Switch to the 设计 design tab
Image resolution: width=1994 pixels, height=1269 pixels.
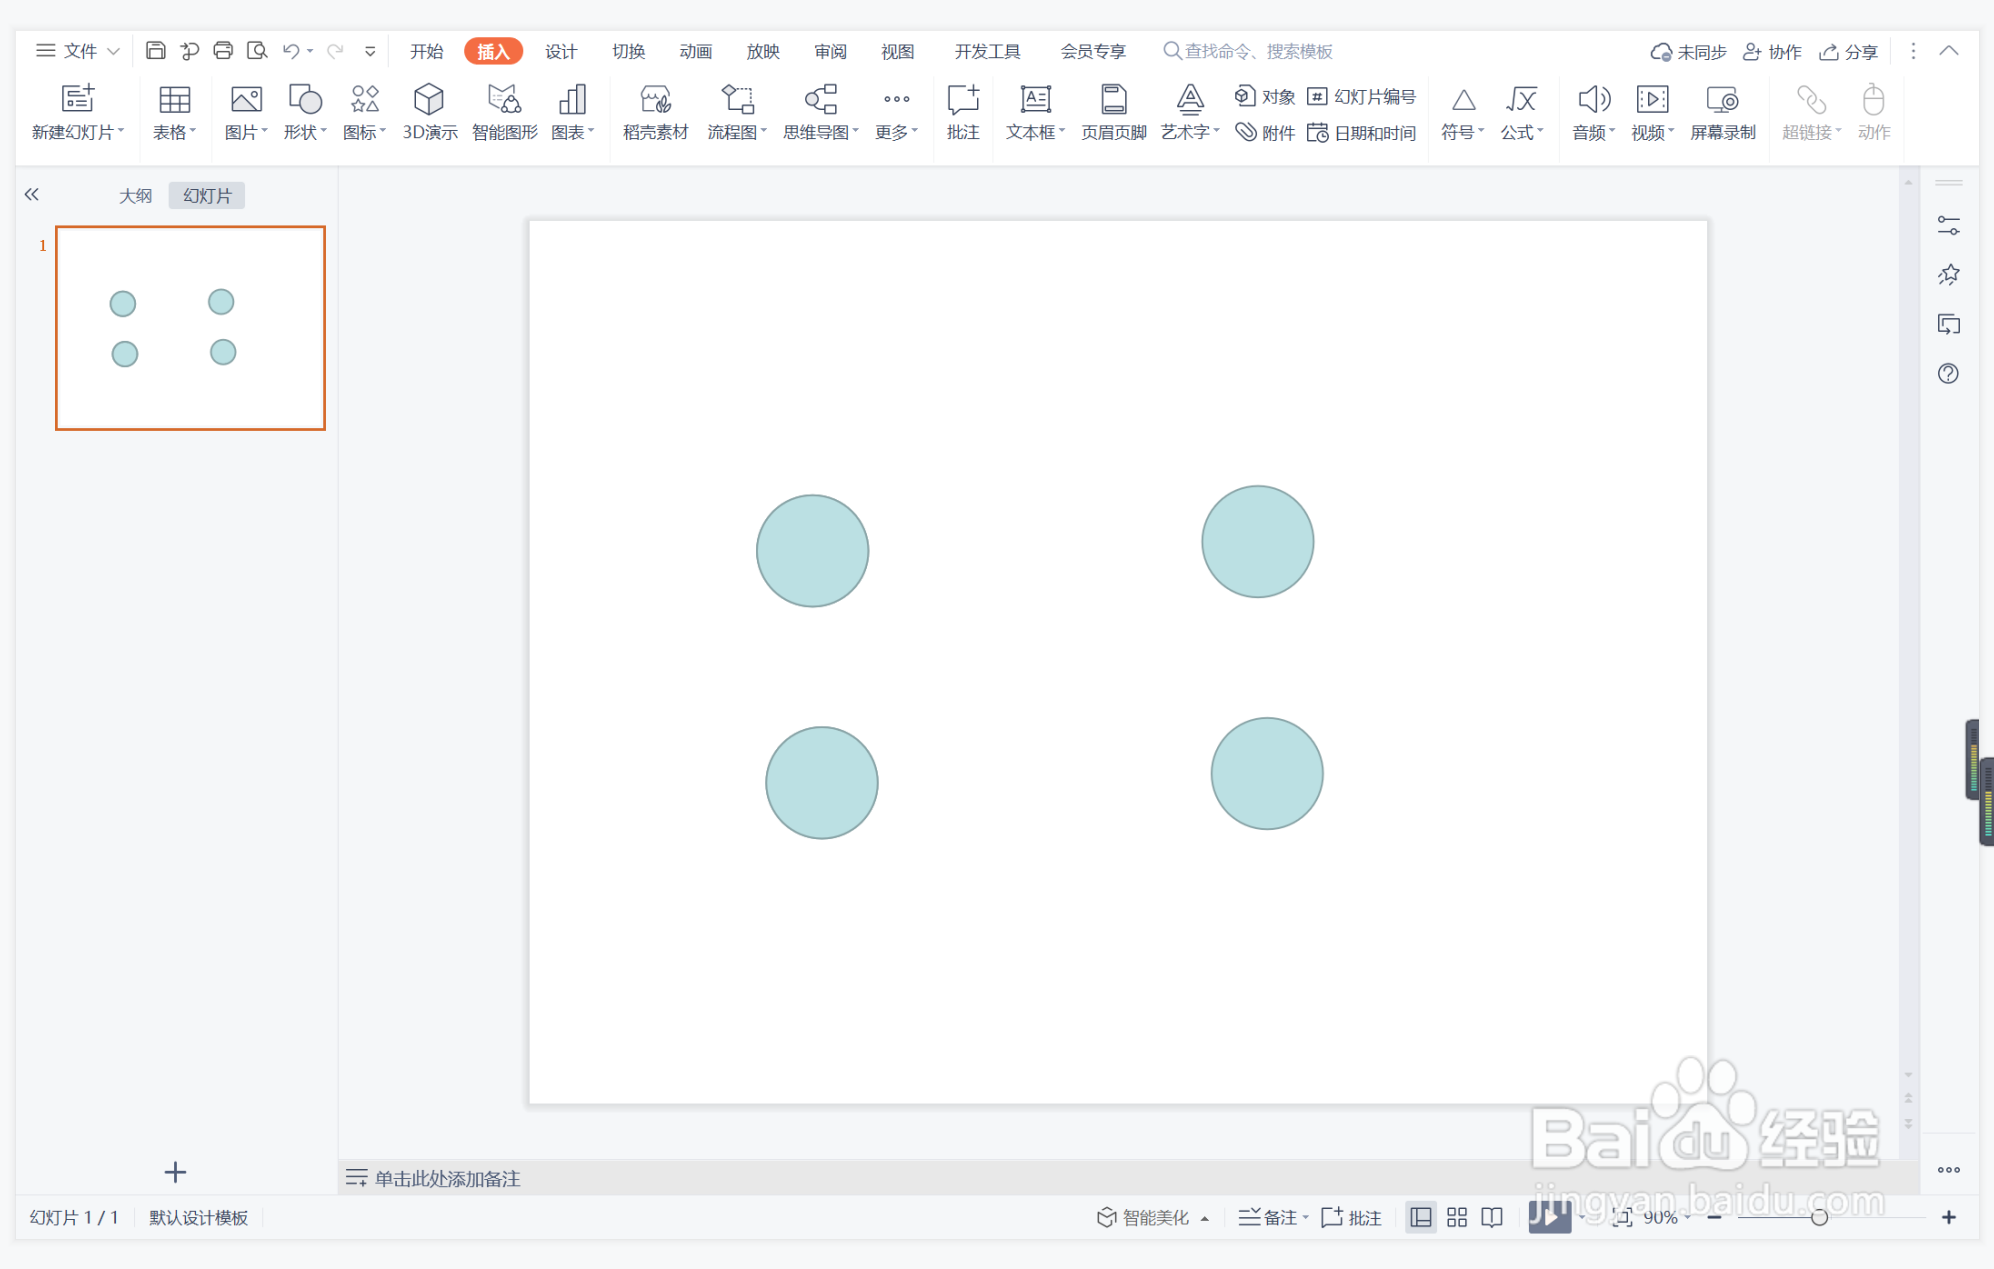[560, 51]
